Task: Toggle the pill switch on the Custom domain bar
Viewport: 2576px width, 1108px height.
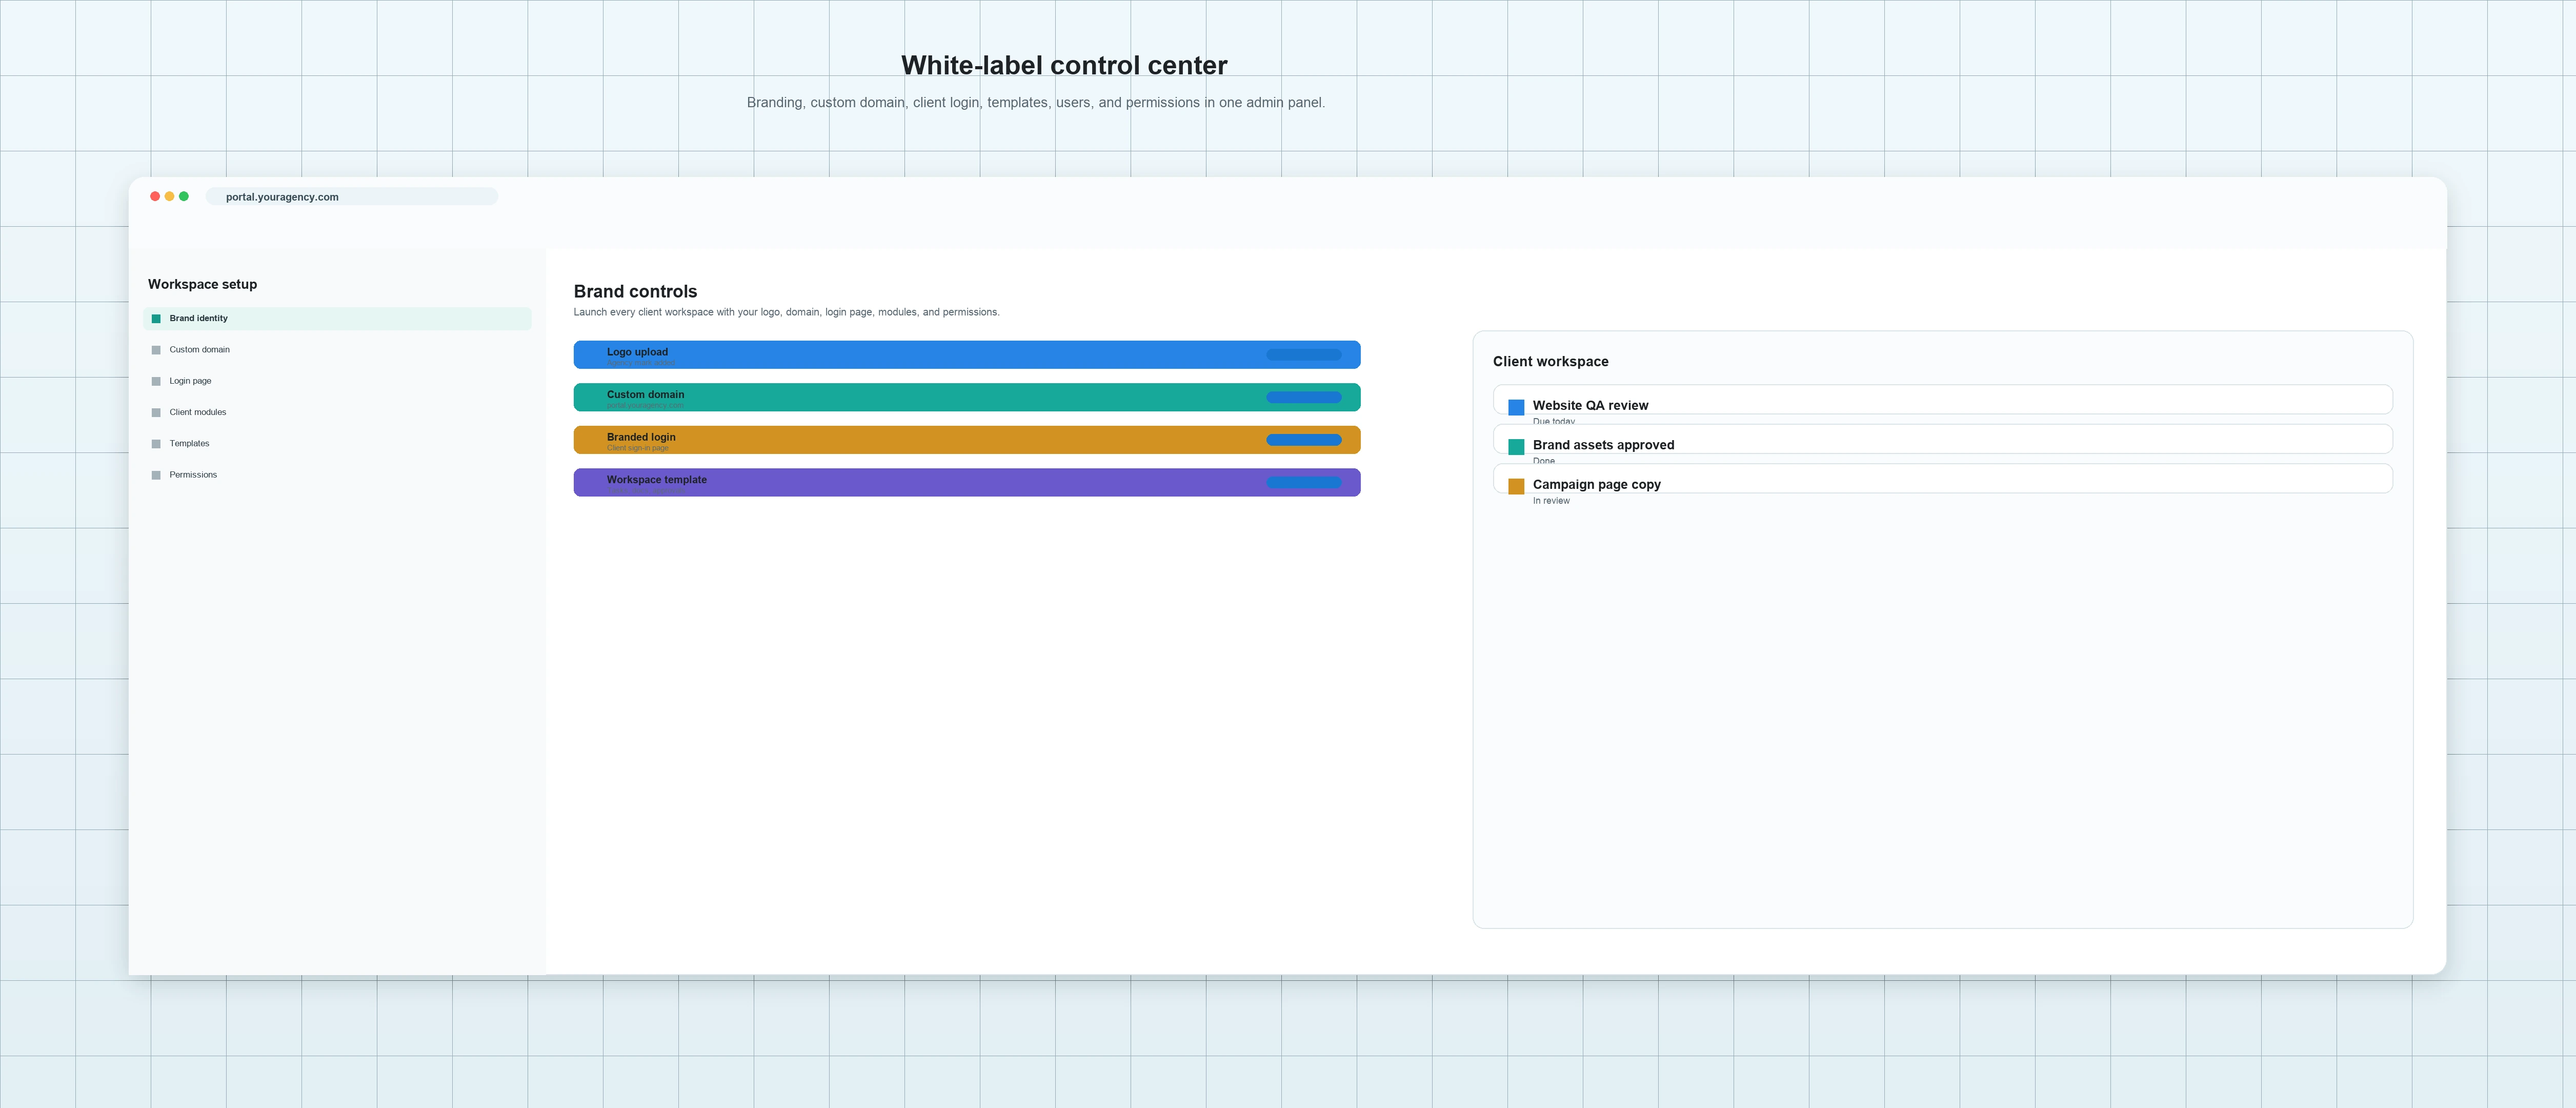Action: click(x=1304, y=397)
